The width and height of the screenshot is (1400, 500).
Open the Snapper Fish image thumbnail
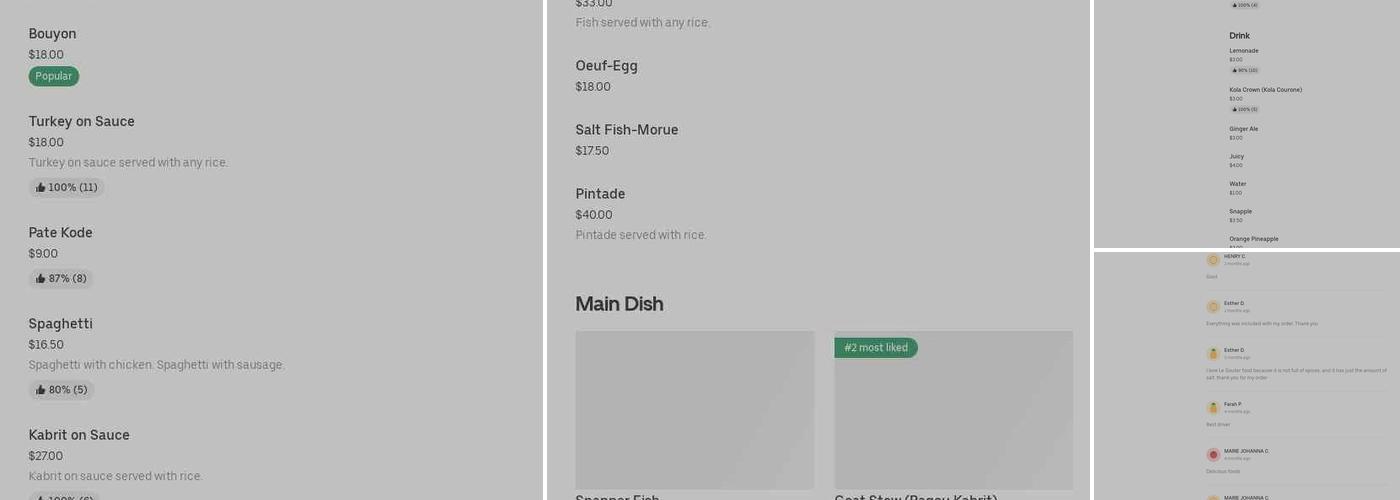[695, 410]
